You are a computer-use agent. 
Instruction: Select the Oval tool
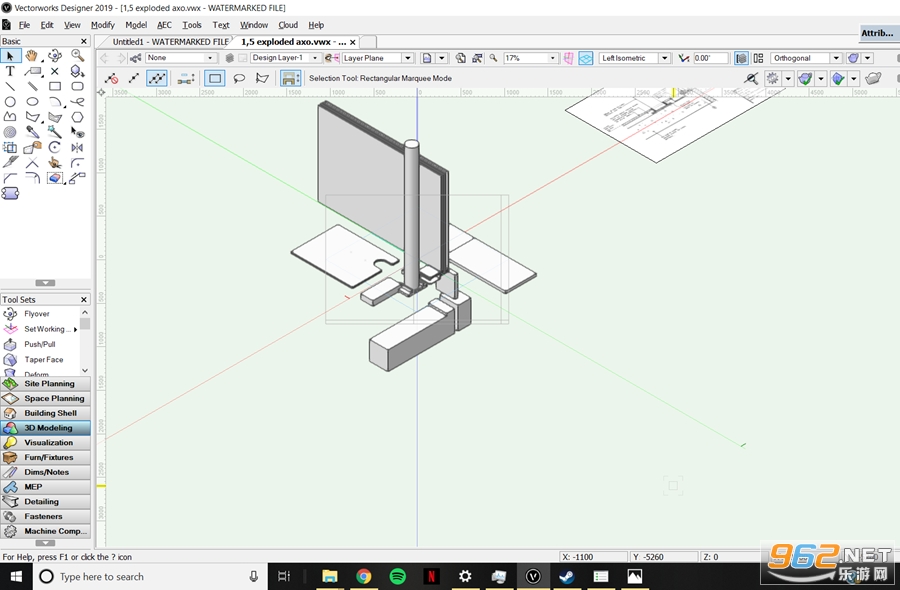(32, 102)
